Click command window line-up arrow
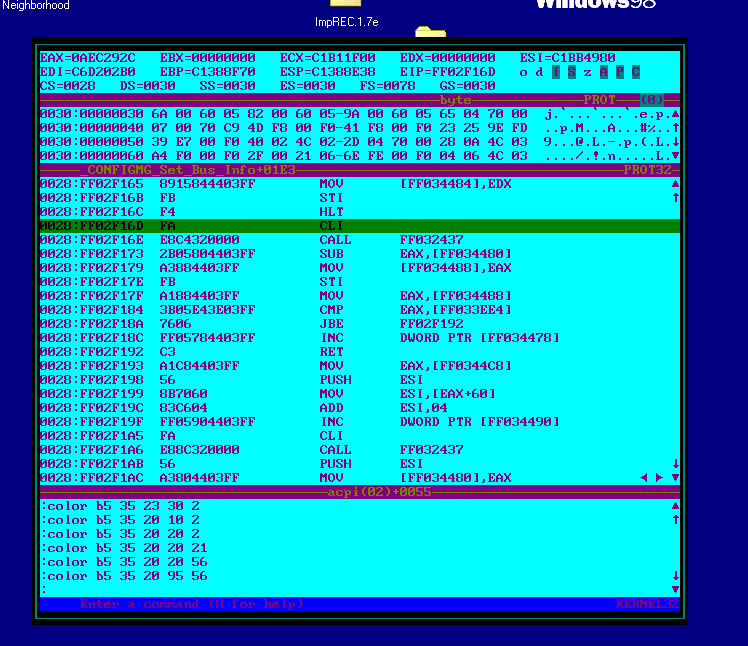The height and width of the screenshot is (646, 748). pos(675,520)
